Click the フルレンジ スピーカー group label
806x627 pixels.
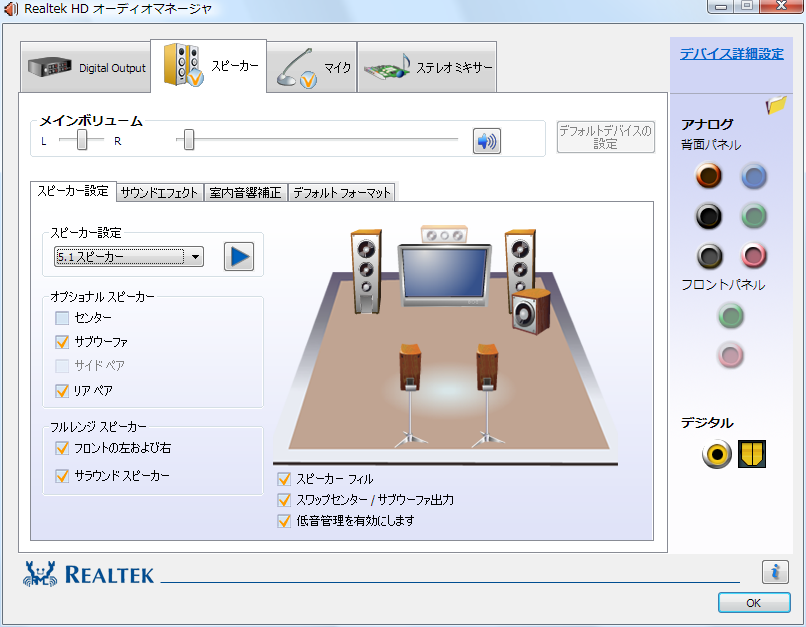tap(98, 427)
